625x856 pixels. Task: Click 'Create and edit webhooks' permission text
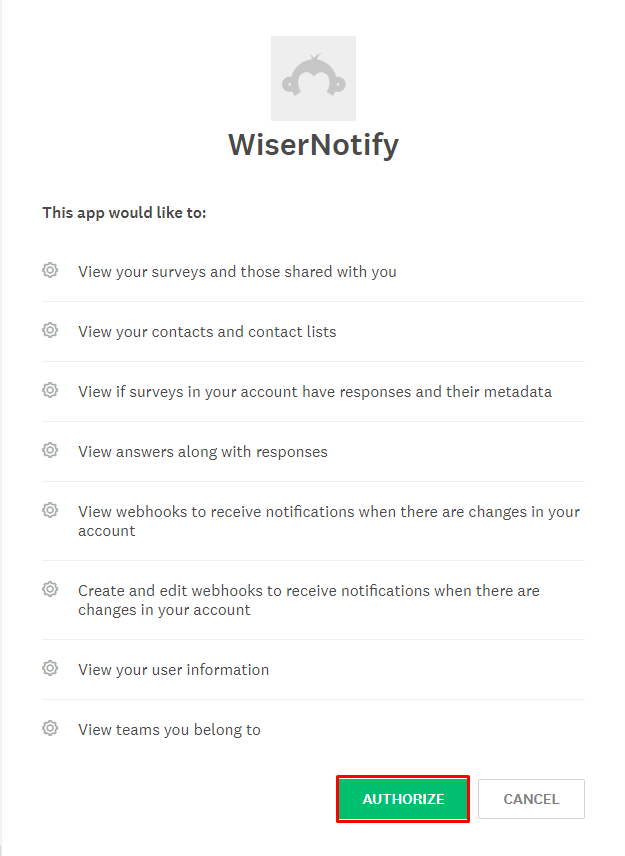(x=308, y=600)
